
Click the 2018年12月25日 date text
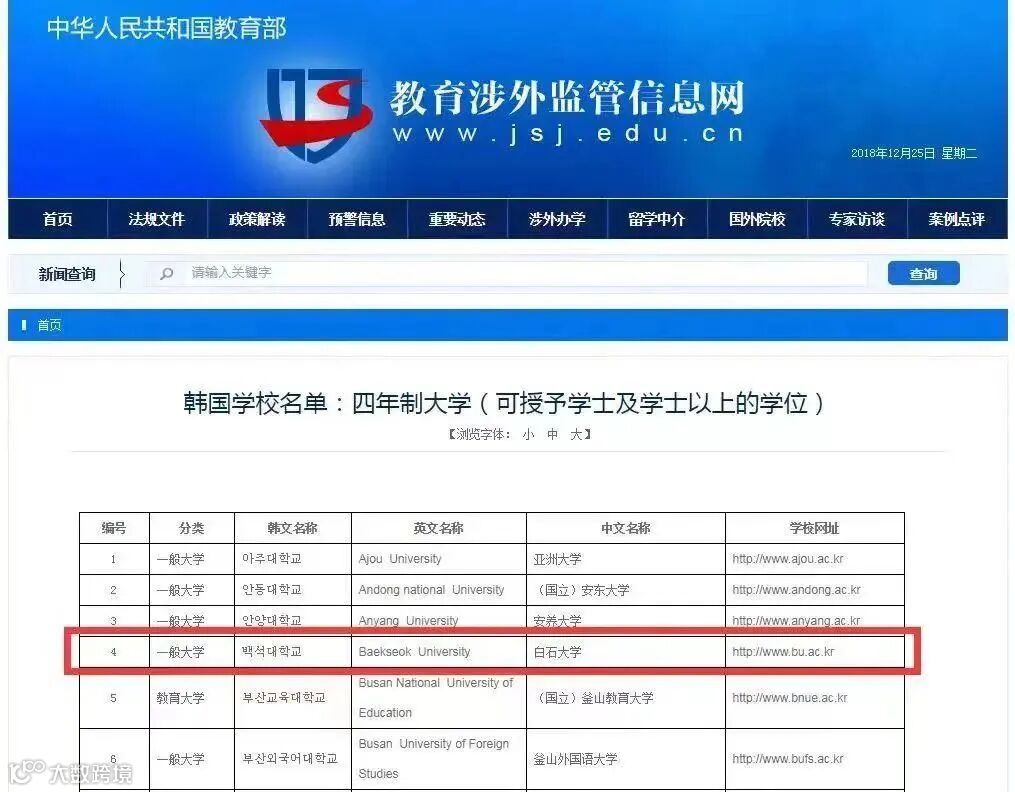tap(893, 153)
